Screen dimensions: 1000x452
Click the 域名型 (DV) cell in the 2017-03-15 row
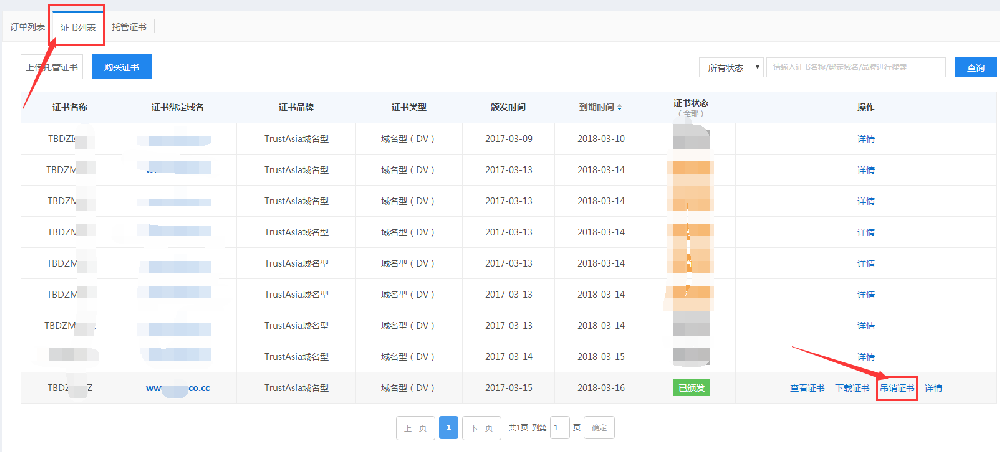tap(408, 388)
